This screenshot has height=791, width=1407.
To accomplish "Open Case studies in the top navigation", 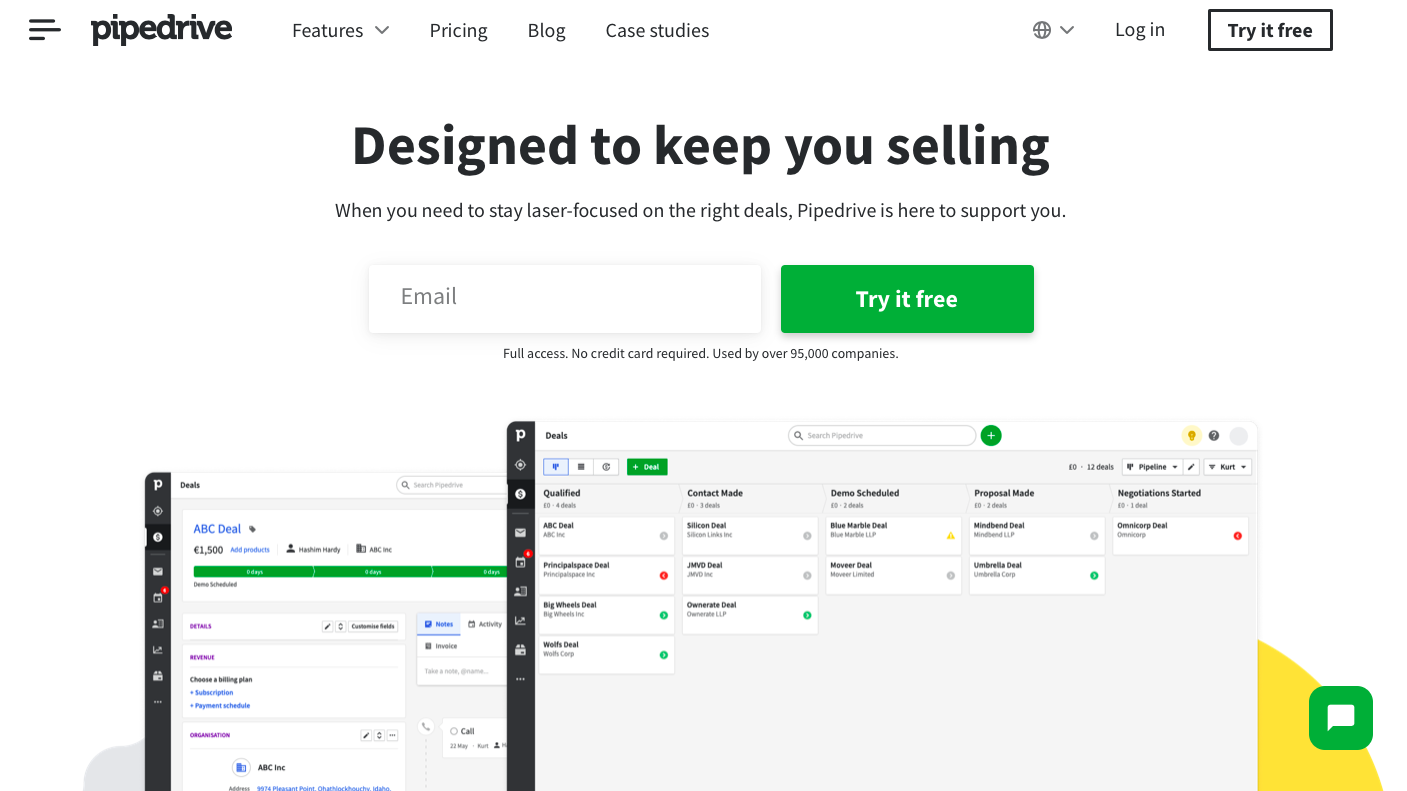I will 657,30.
